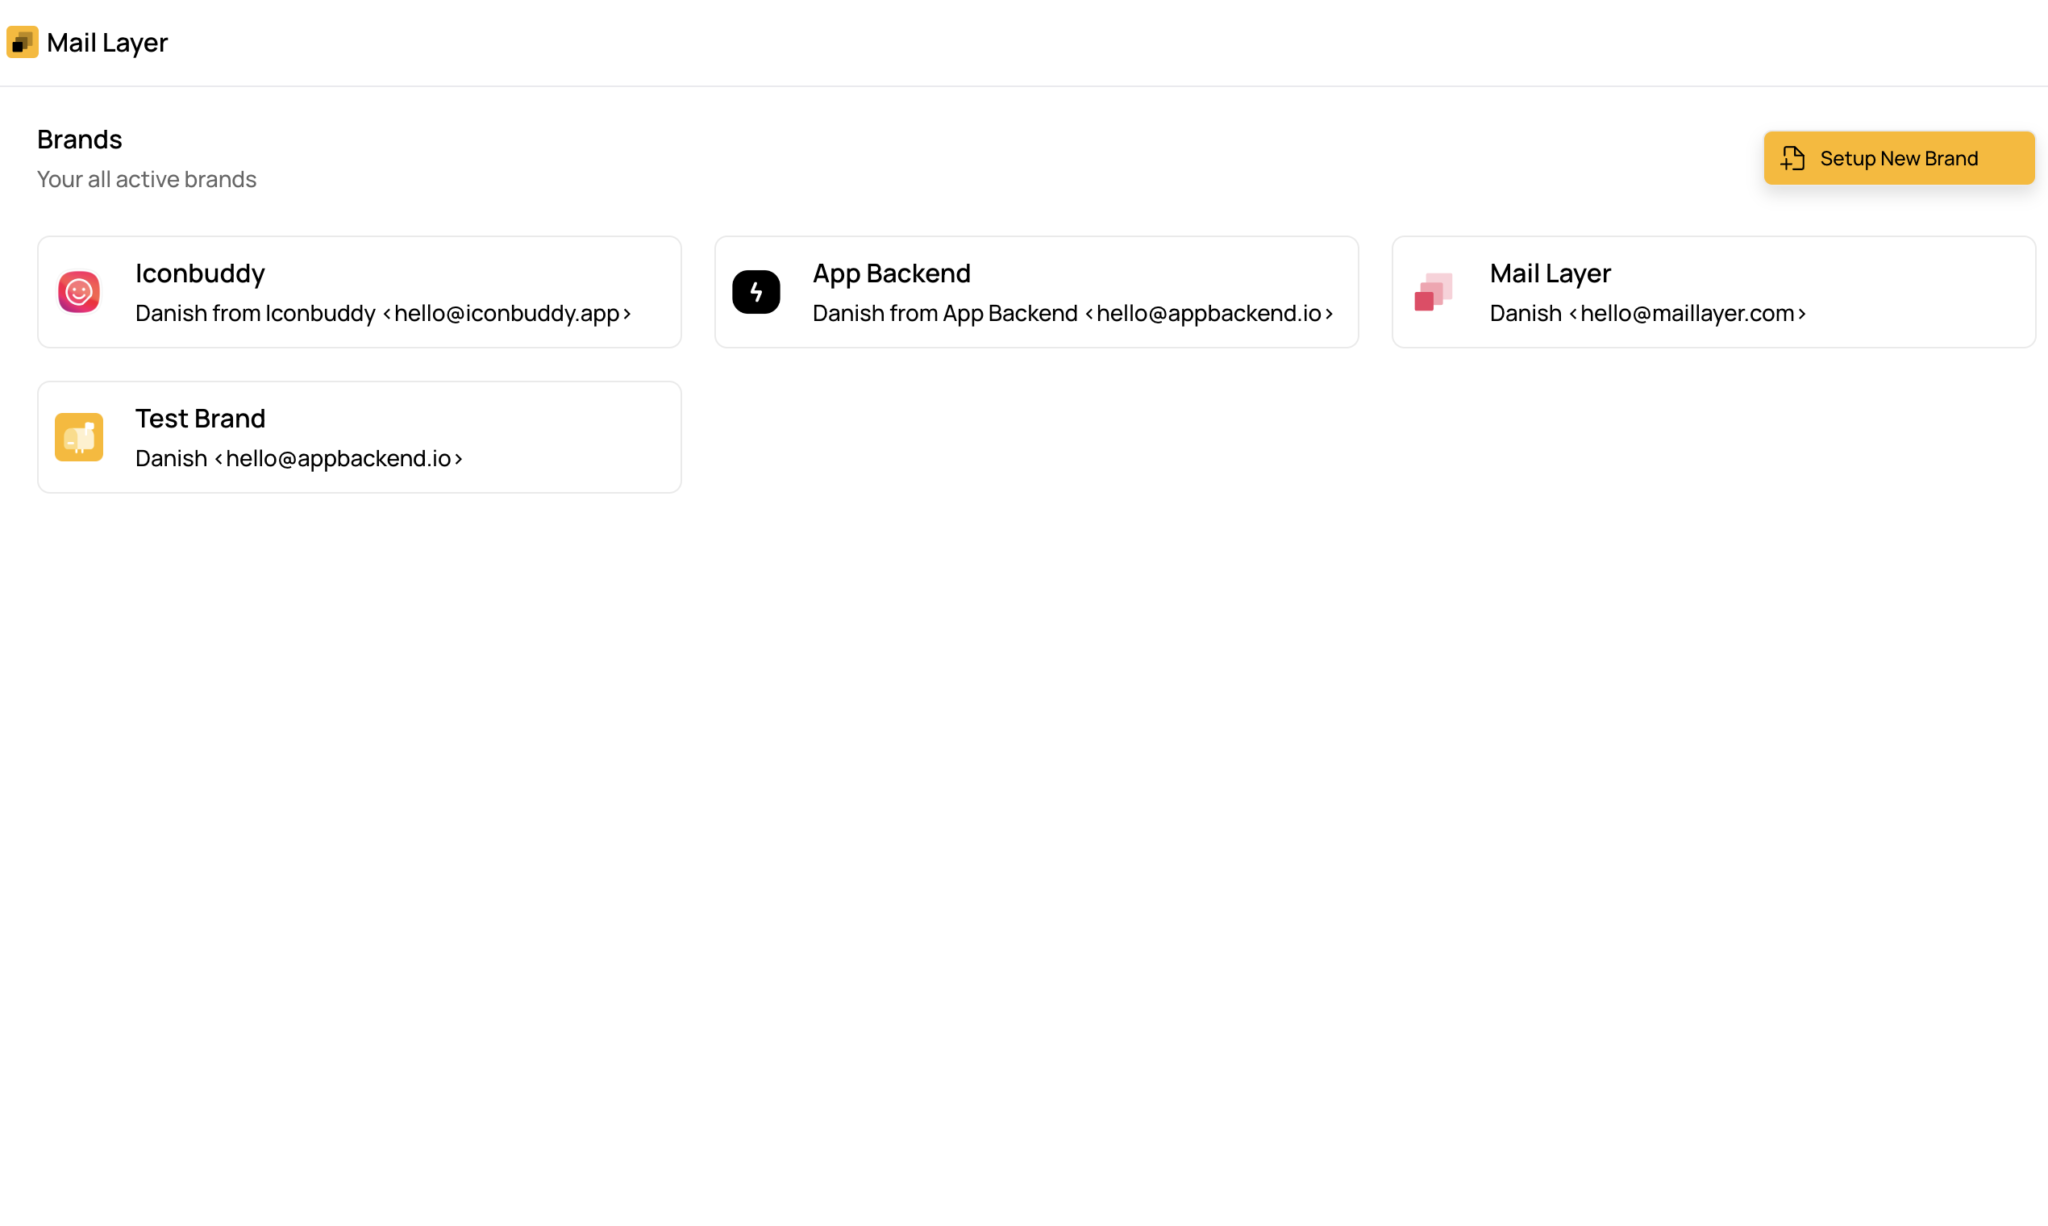Click the Mail Layer header title text

coord(107,43)
